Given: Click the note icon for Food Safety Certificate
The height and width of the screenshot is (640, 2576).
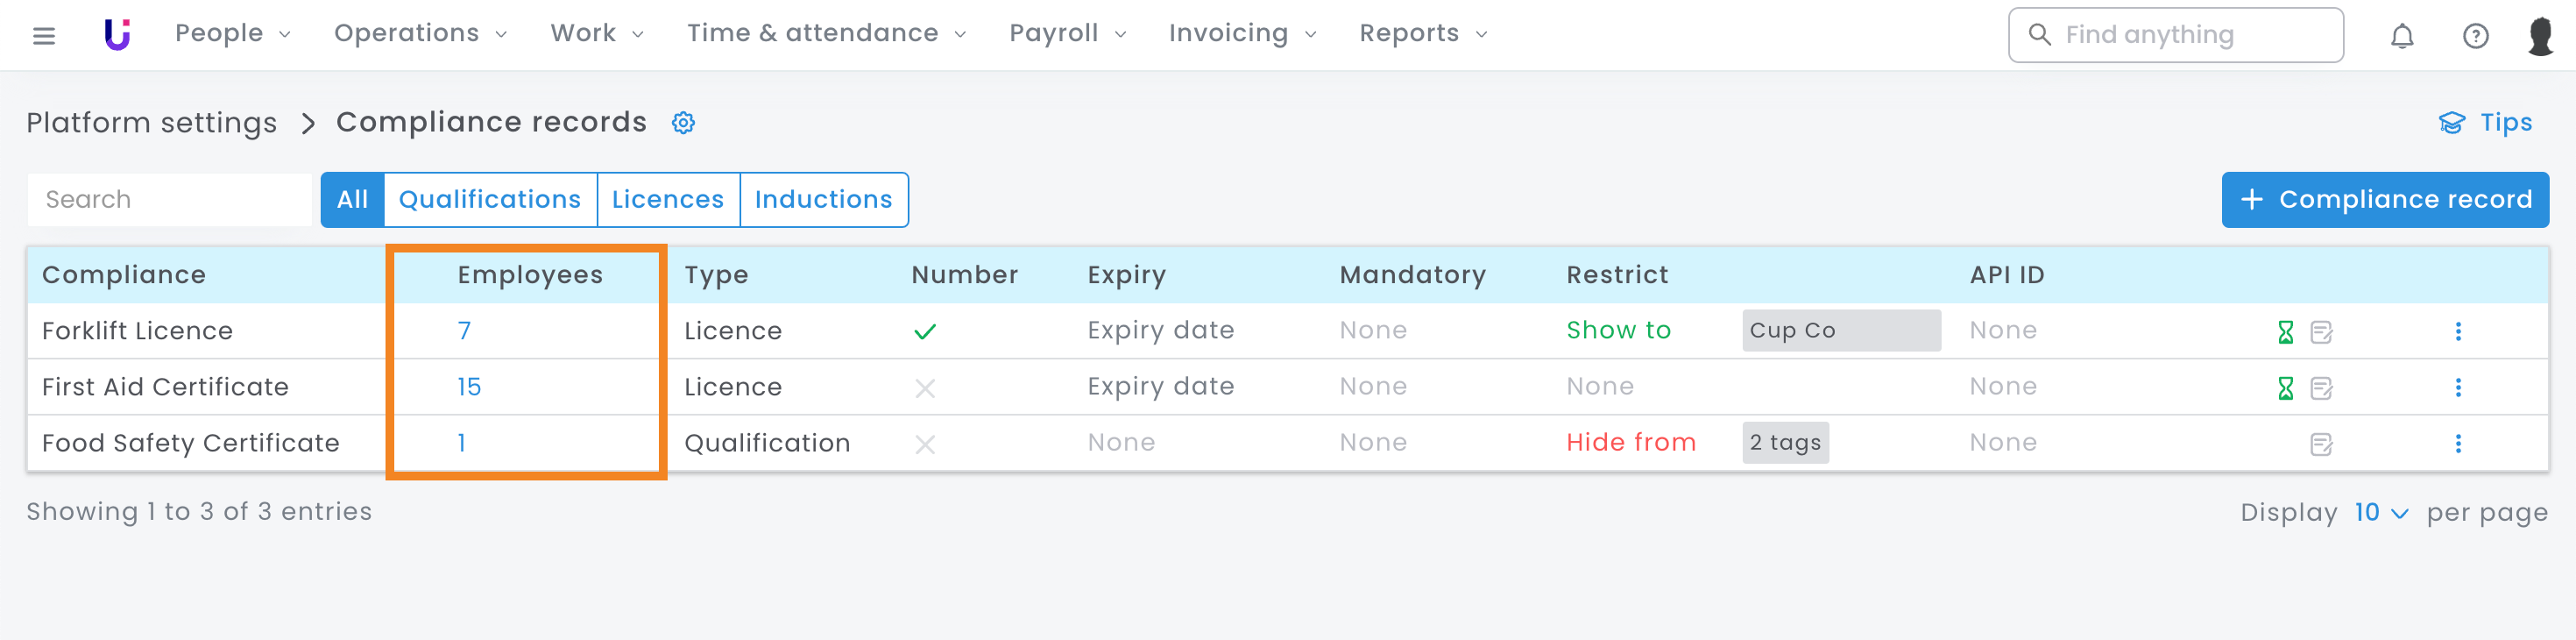Looking at the screenshot, I should tap(2321, 444).
